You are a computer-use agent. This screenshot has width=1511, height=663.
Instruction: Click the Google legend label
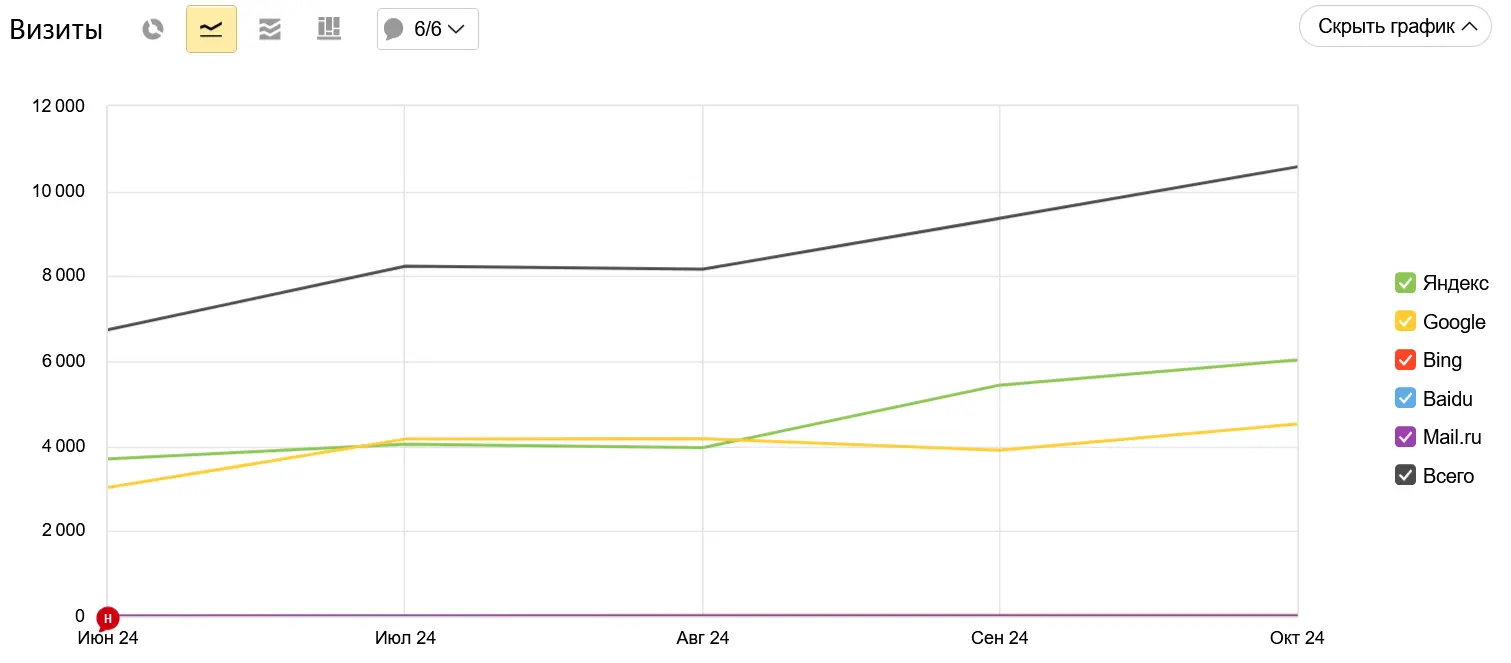point(1454,322)
